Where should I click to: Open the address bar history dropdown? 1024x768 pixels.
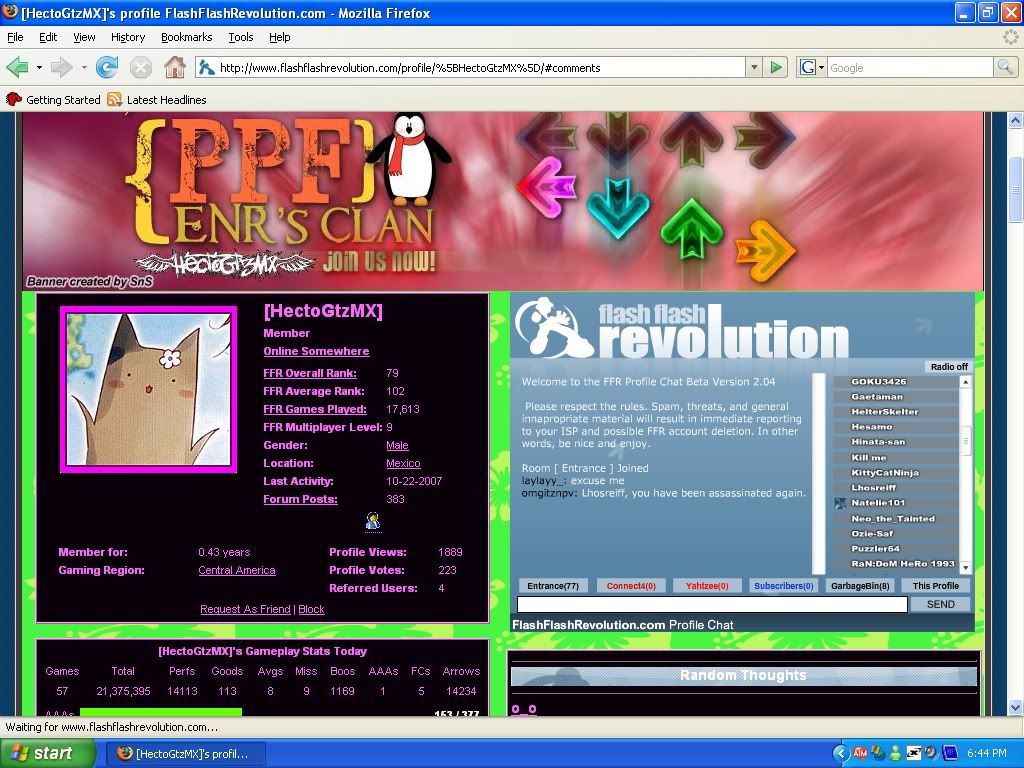[x=754, y=68]
